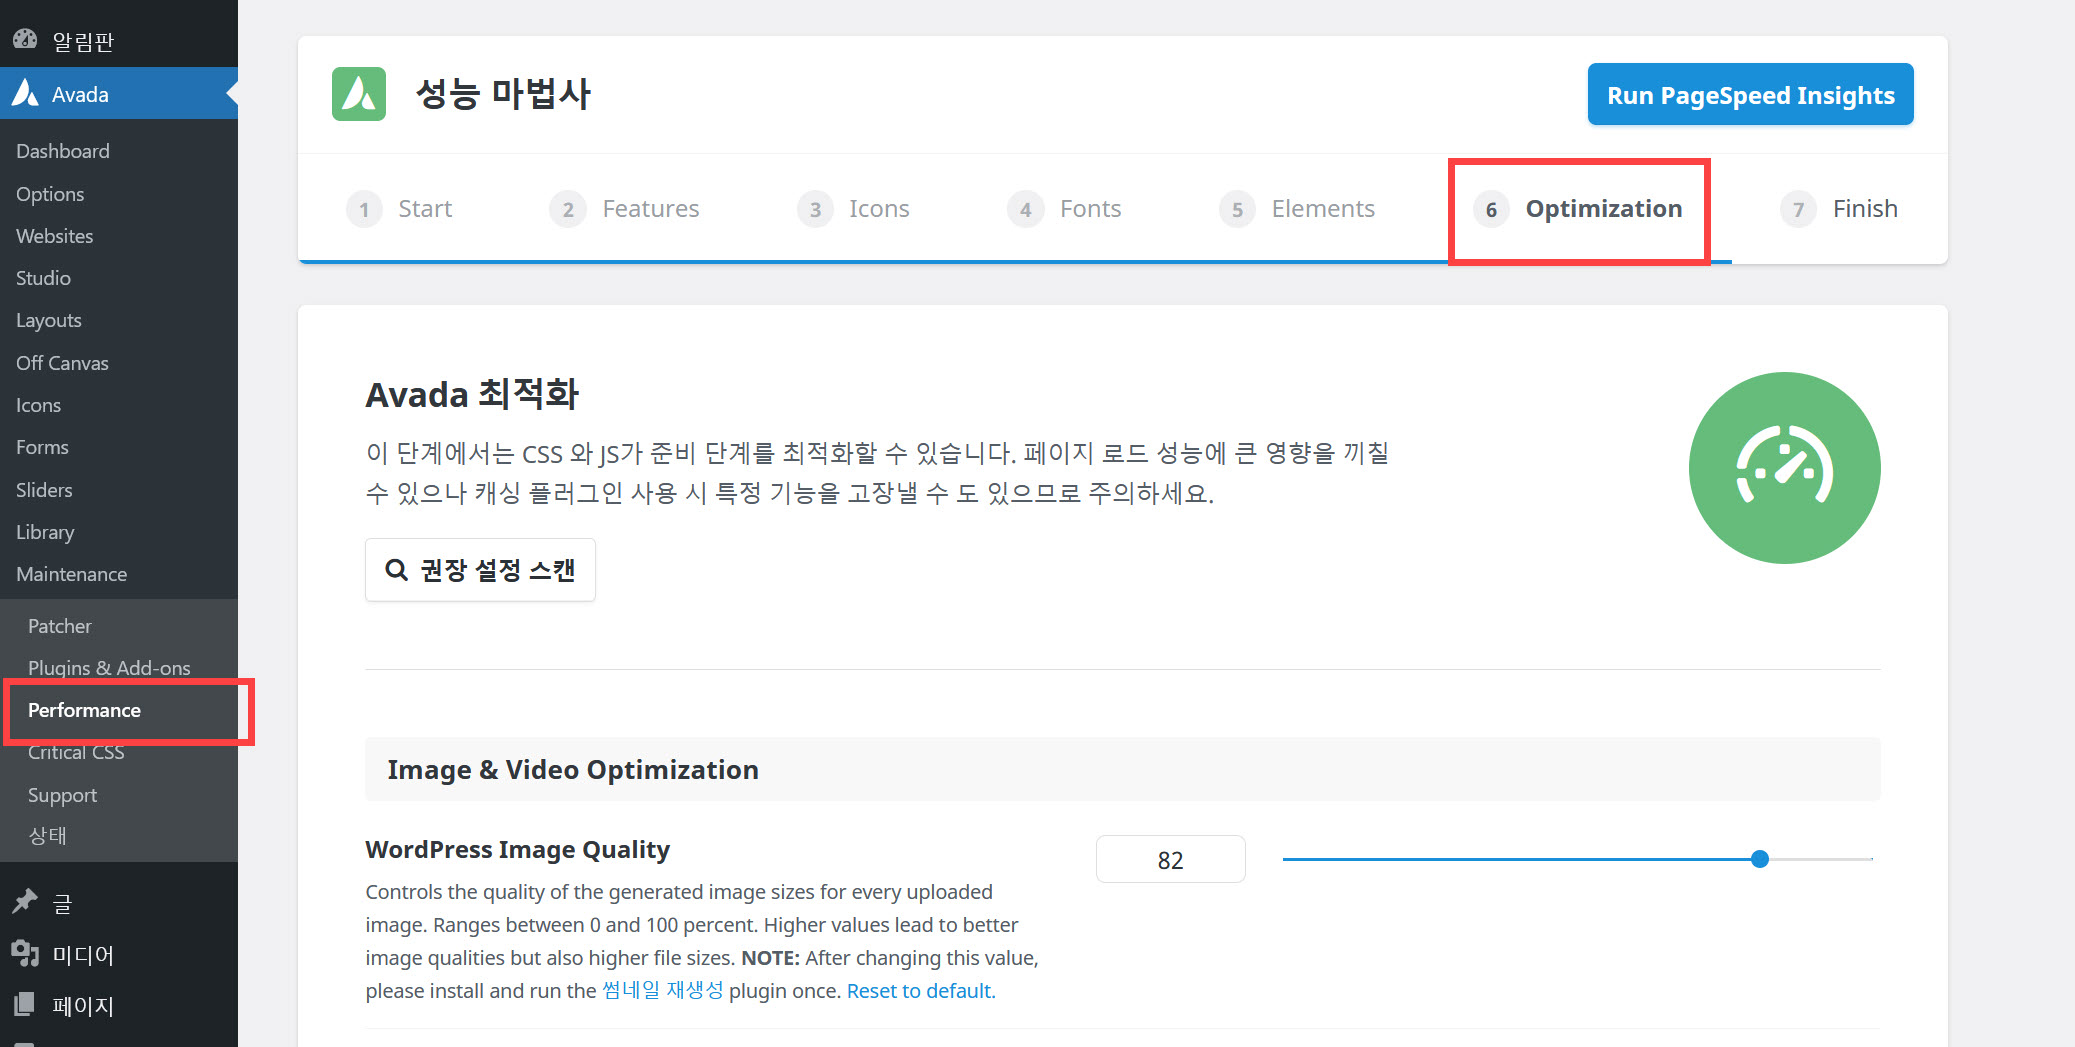Run PageSpeed Insights

click(1749, 94)
